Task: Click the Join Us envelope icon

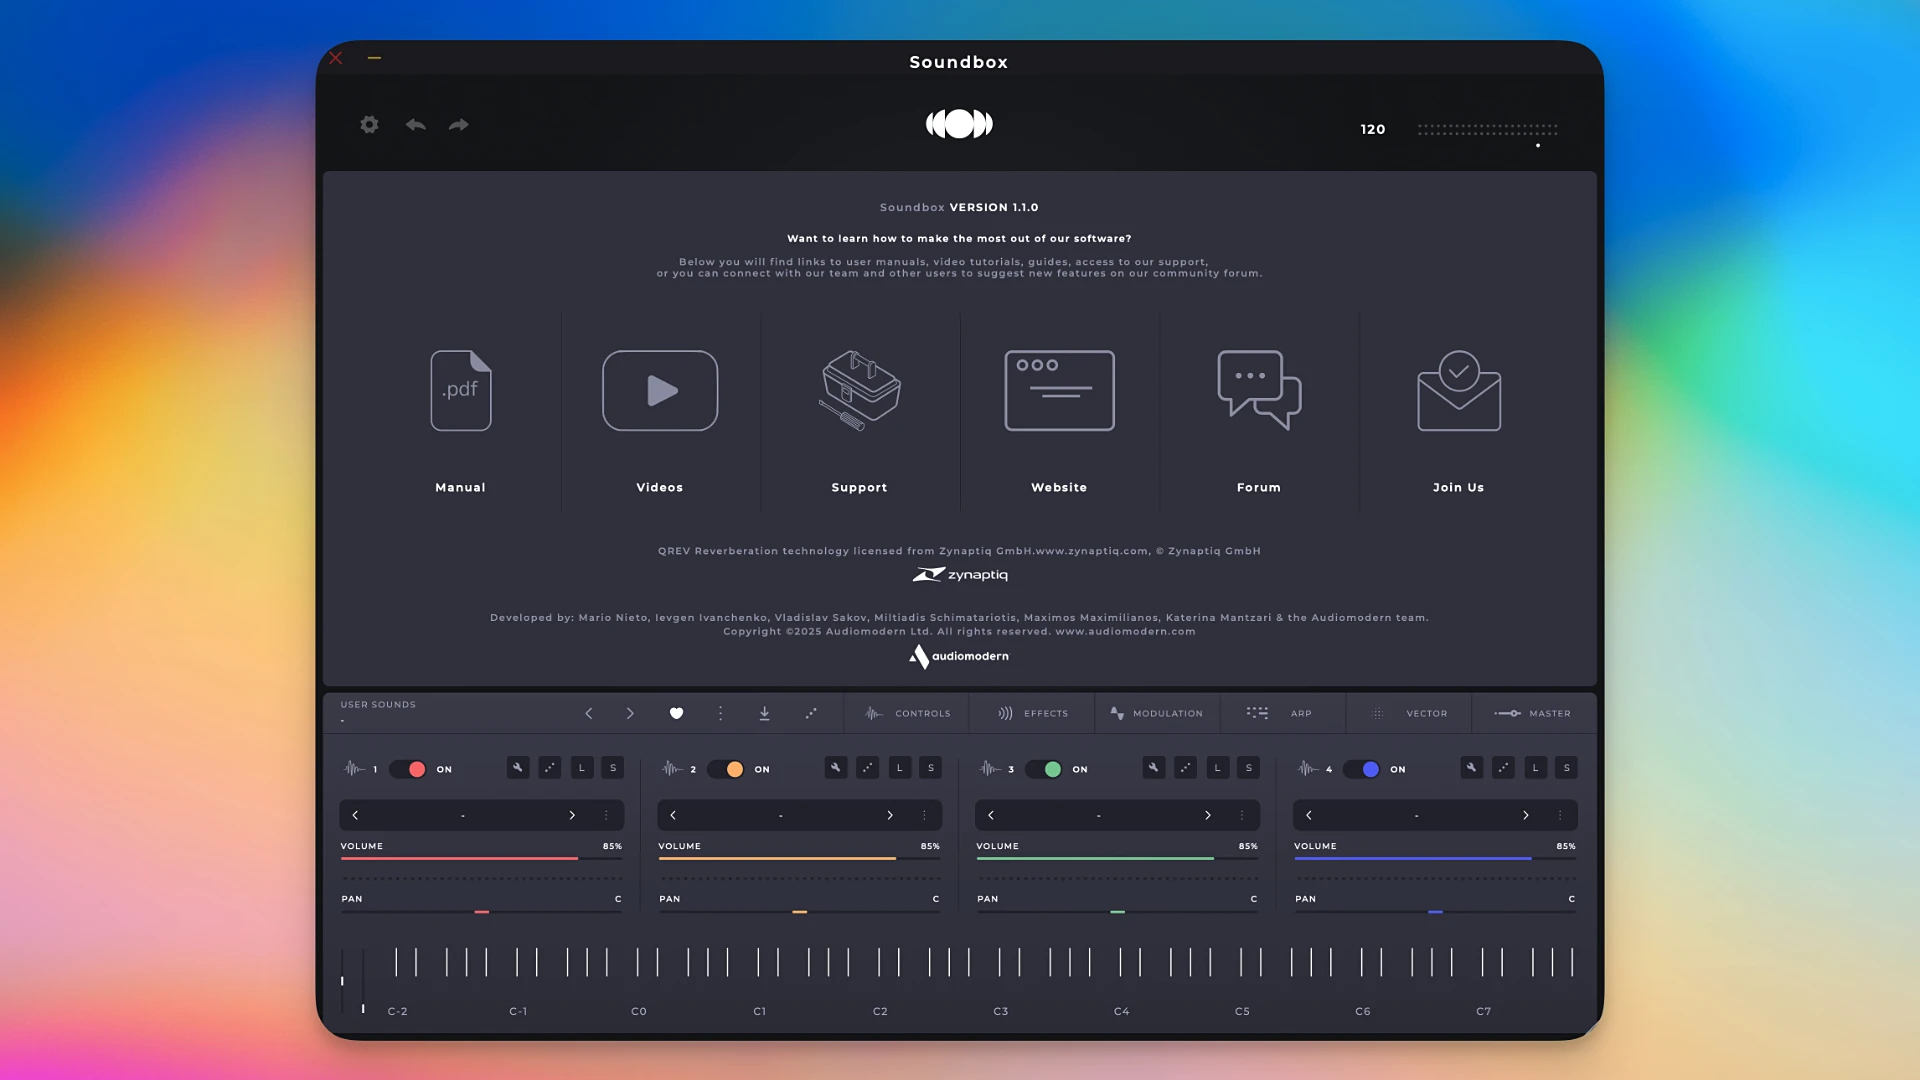Action: [x=1458, y=391]
